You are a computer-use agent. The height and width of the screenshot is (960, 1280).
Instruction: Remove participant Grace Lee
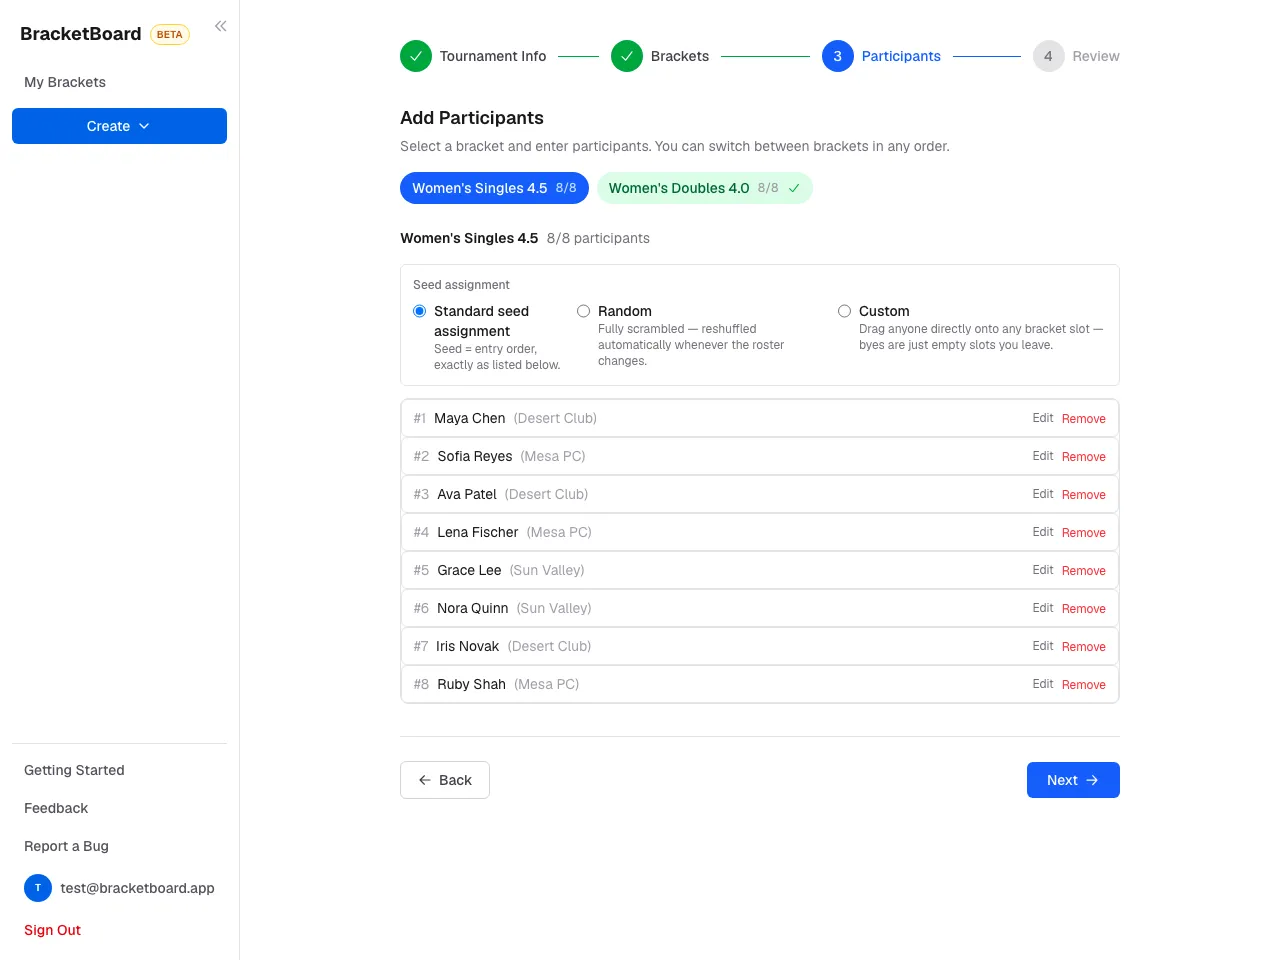(1084, 571)
